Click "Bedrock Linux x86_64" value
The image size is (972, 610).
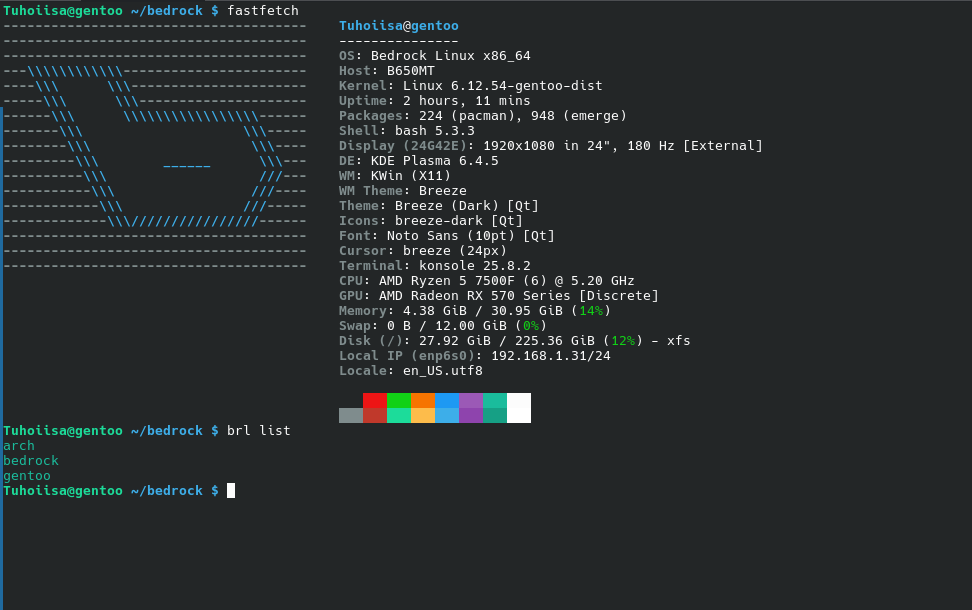(x=451, y=56)
